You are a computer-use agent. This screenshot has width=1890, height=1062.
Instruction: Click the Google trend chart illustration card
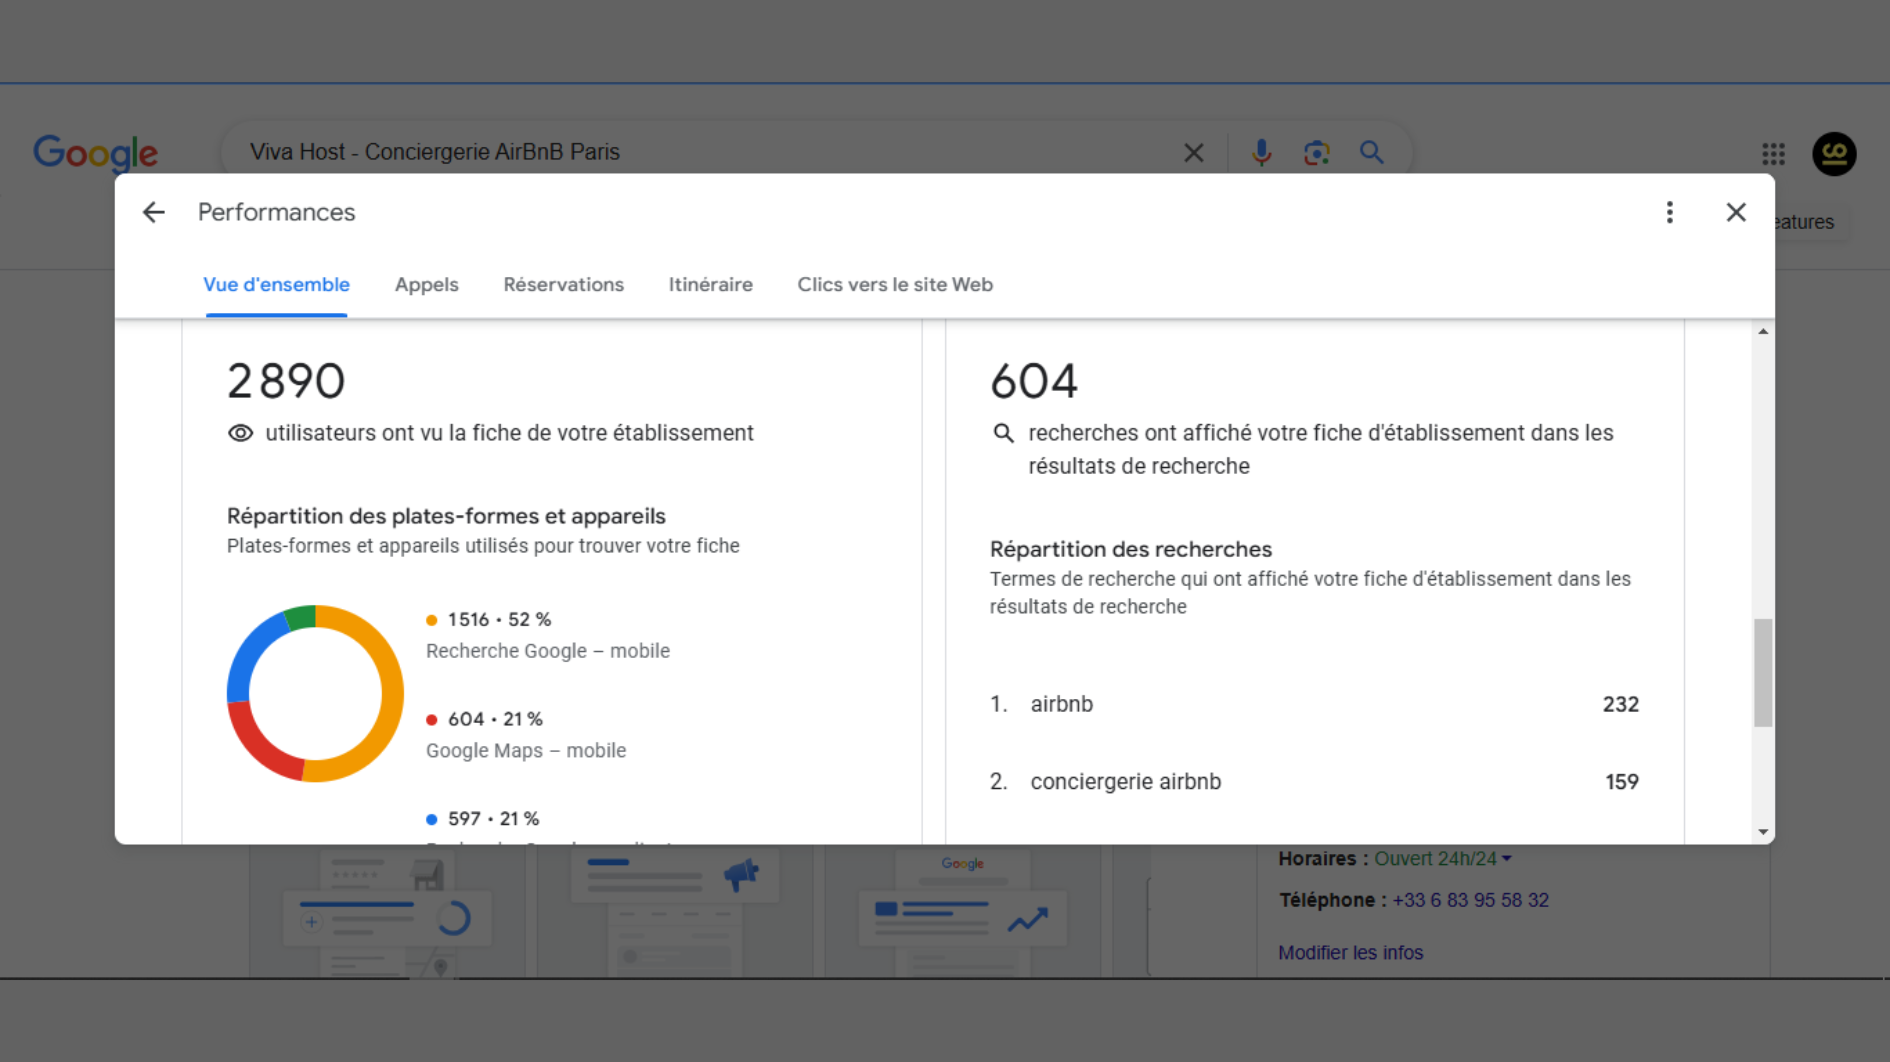coord(962,912)
